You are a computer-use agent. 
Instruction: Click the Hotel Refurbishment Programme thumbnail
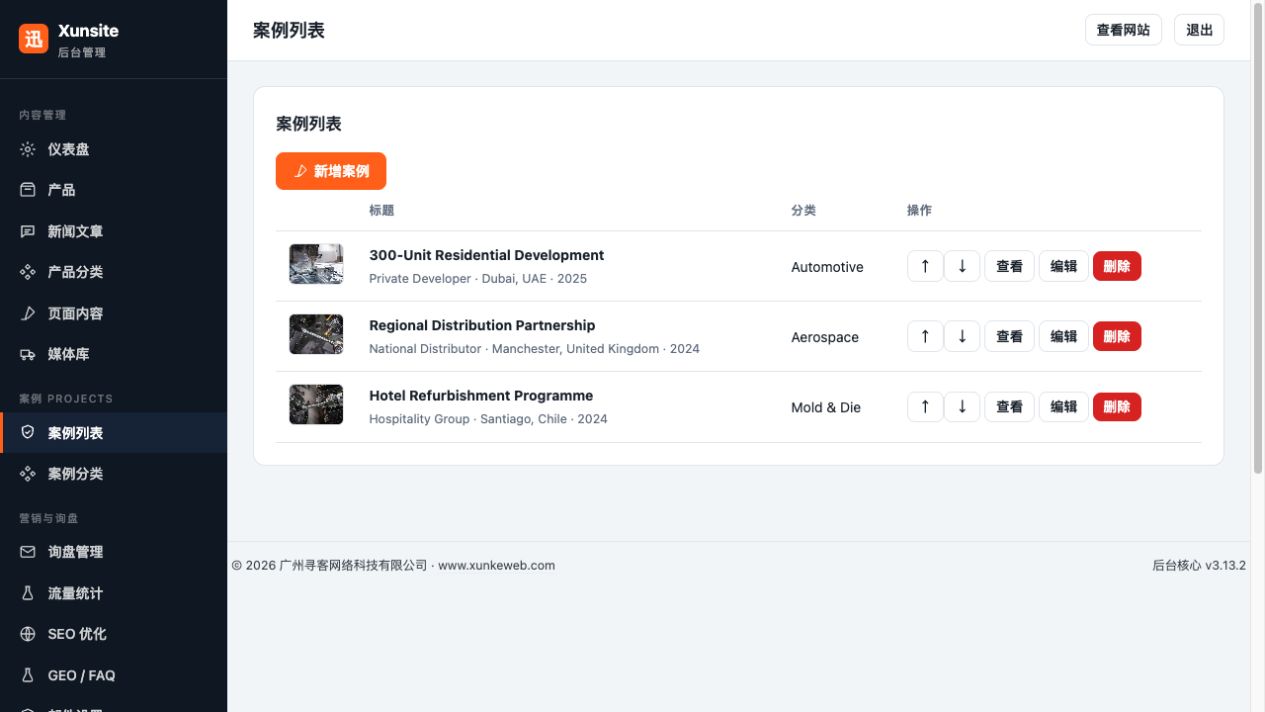[316, 404]
